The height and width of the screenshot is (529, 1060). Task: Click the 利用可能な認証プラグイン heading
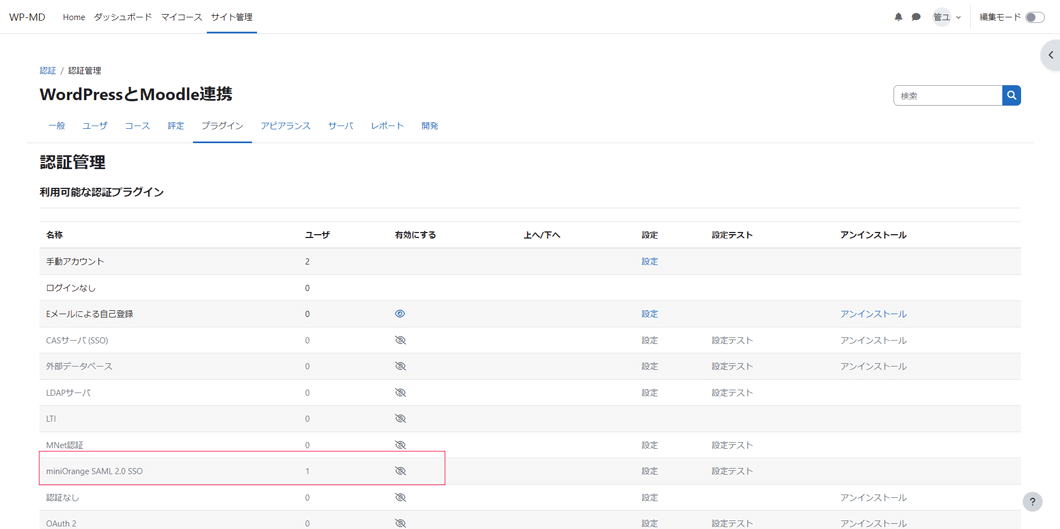click(102, 193)
